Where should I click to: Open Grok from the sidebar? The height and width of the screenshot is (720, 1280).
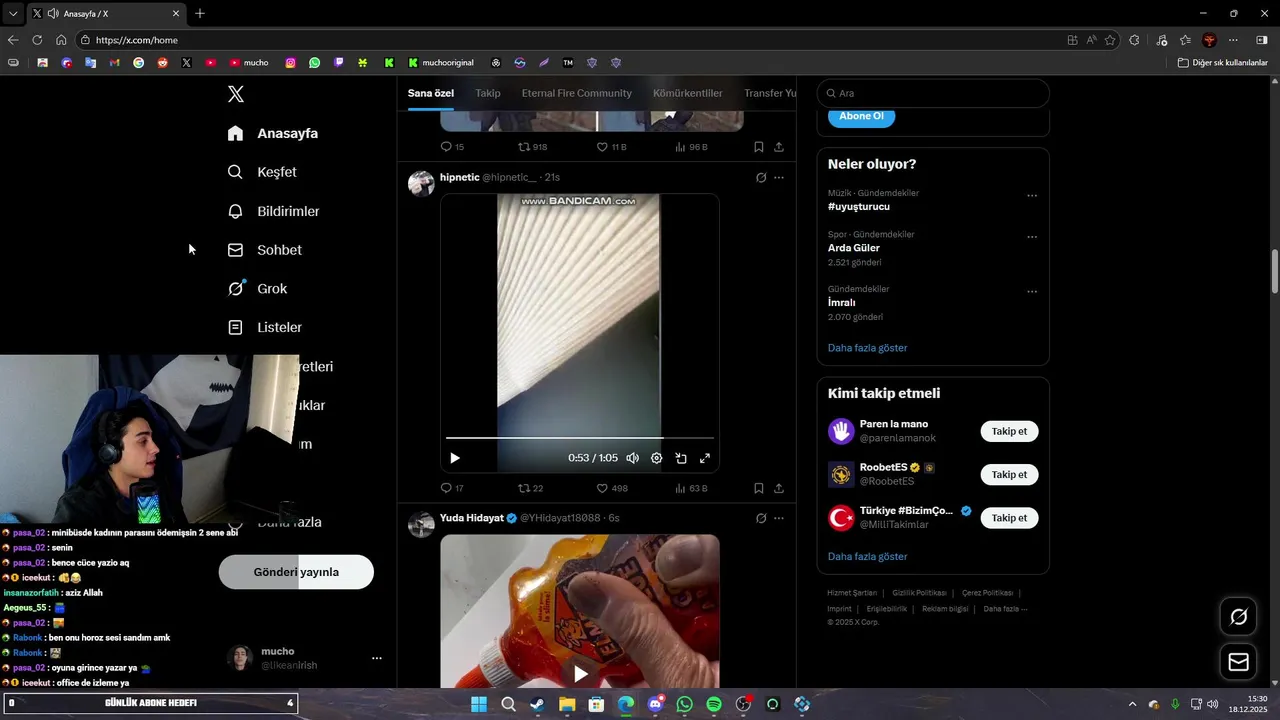click(258, 289)
